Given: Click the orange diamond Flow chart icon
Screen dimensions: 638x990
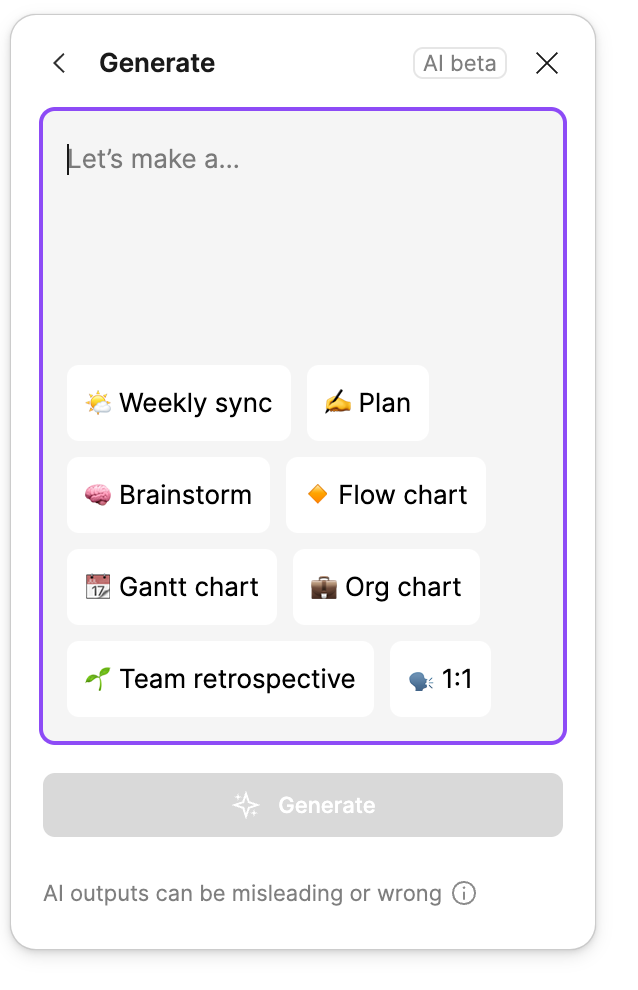Looking at the screenshot, I should point(317,495).
